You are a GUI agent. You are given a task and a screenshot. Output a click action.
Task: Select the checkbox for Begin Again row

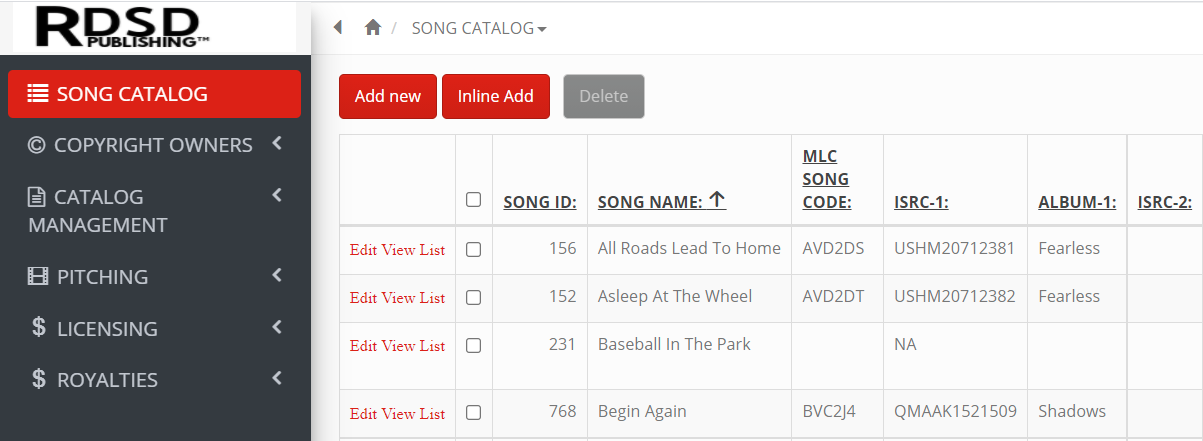click(x=474, y=413)
